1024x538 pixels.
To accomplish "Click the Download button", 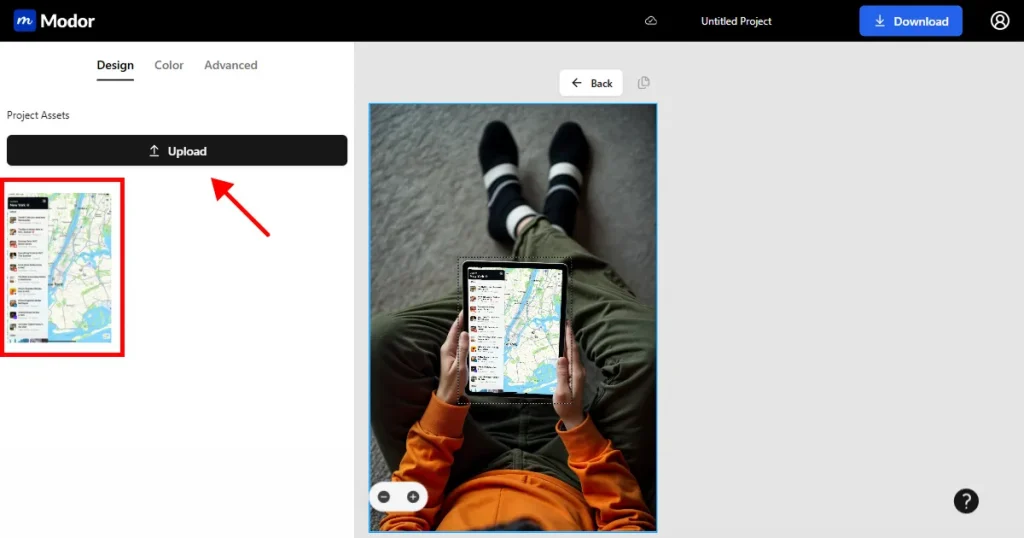I will 910,21.
